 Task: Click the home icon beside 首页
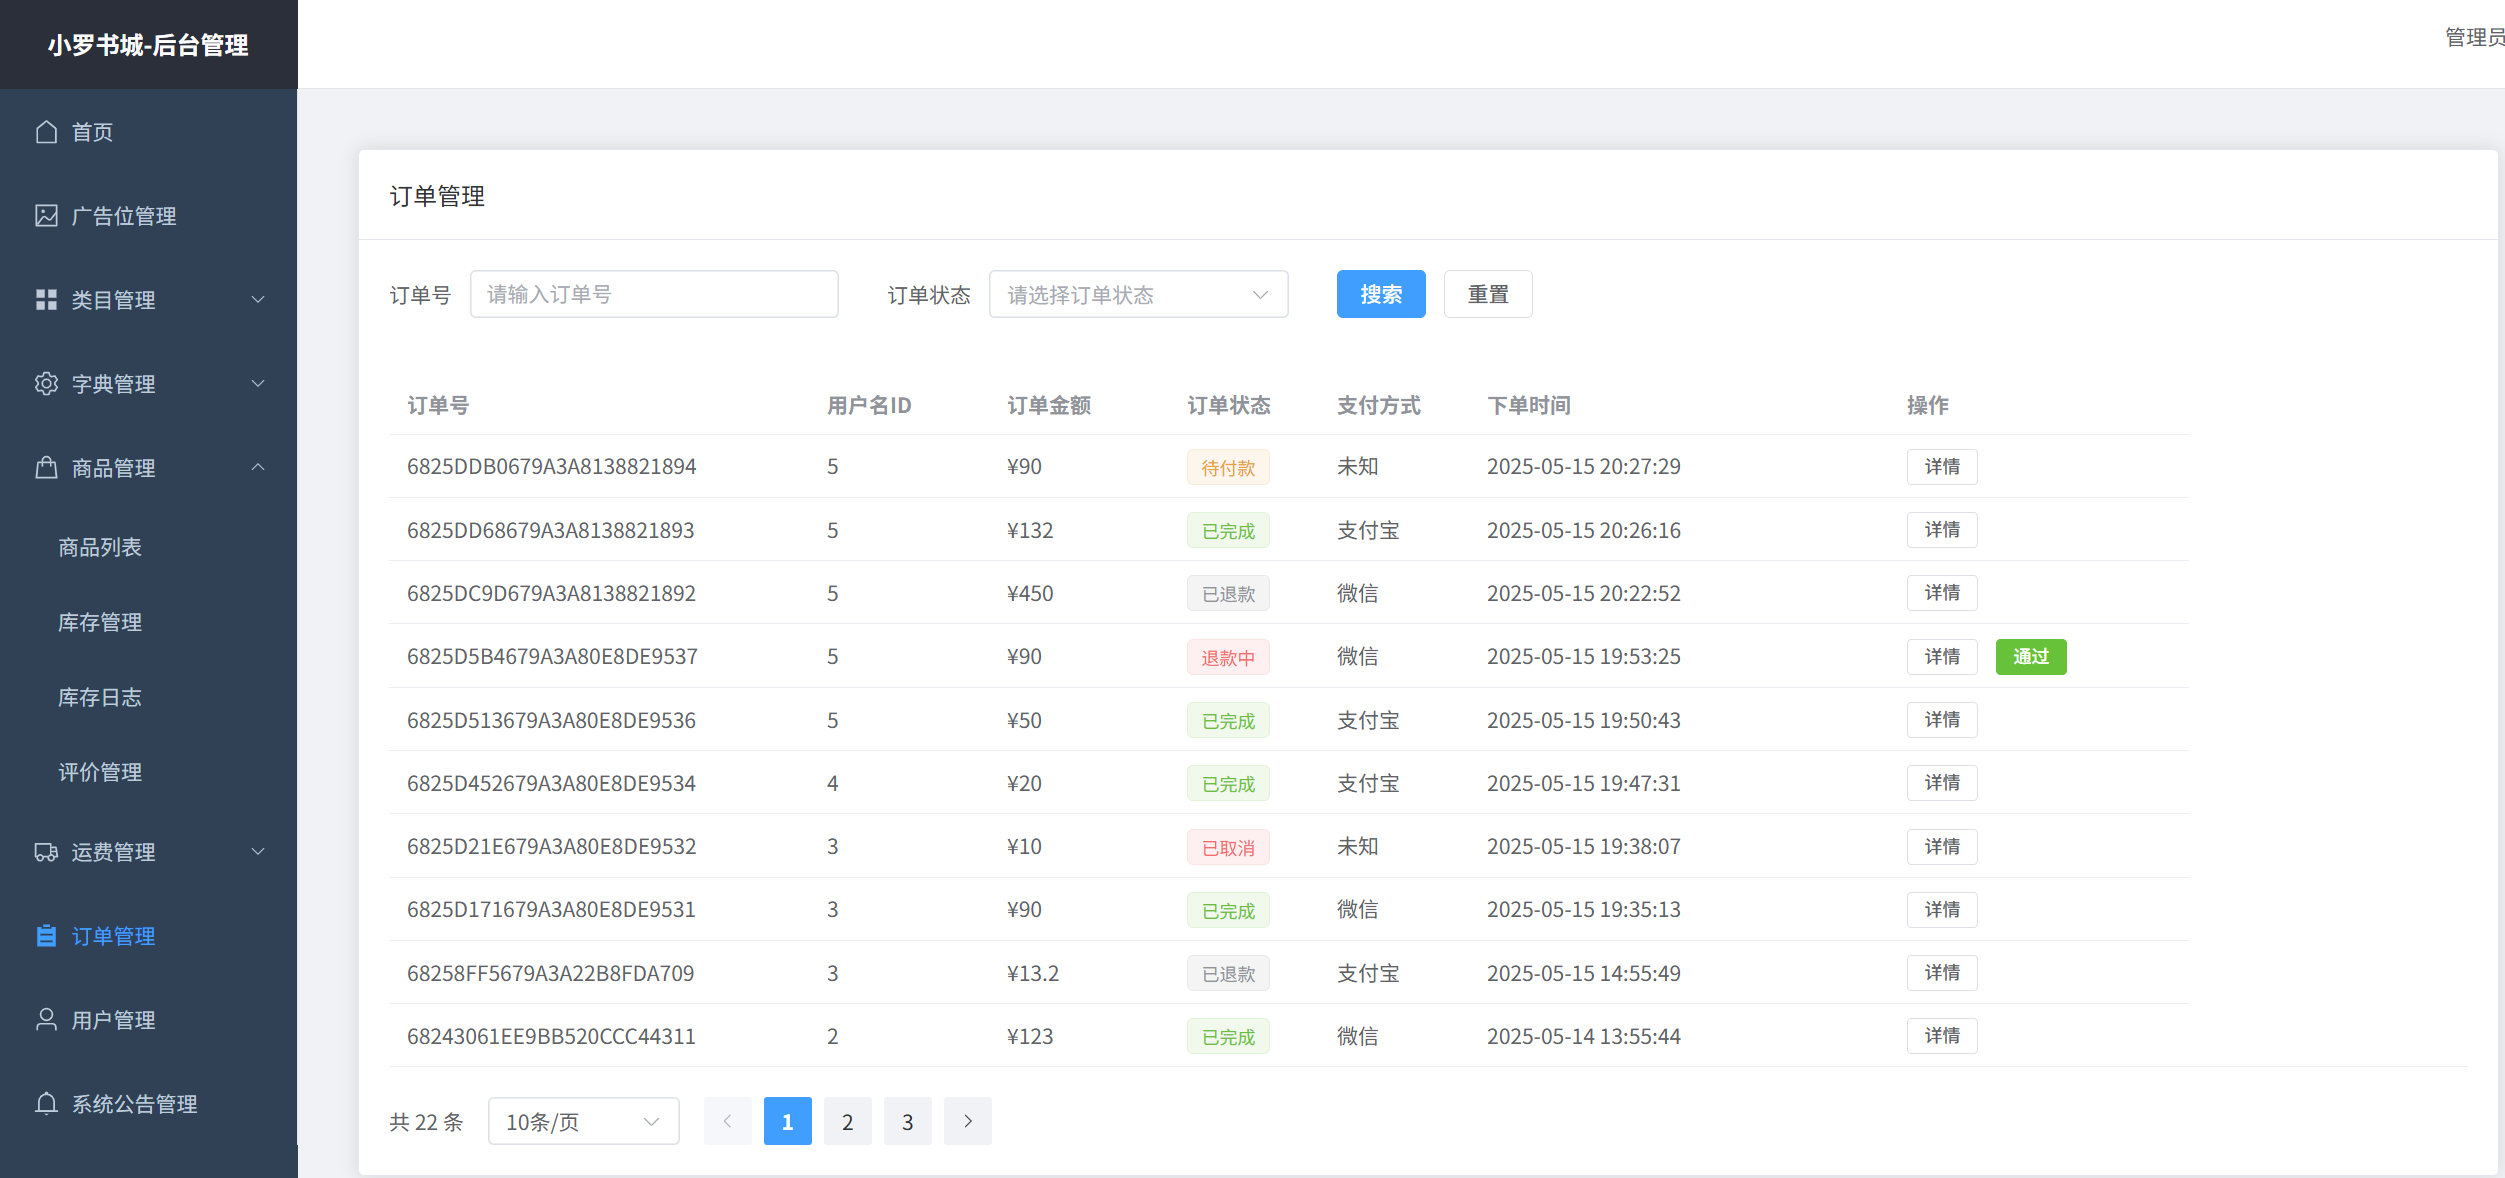46,132
